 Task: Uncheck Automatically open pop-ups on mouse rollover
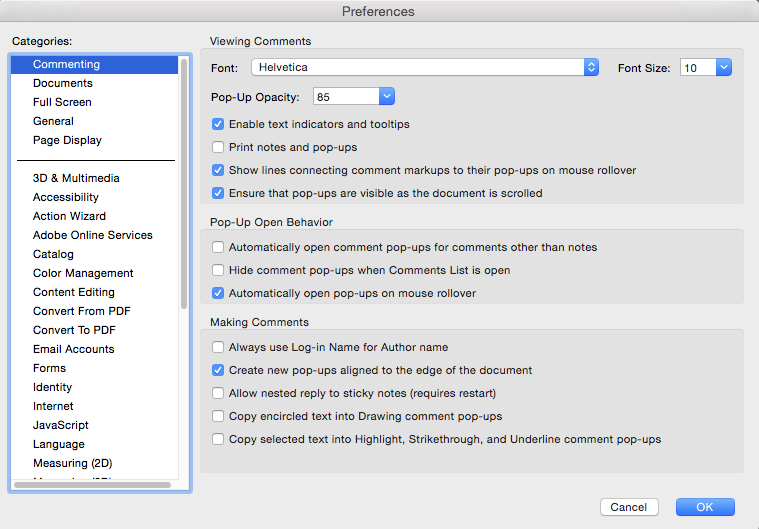(218, 294)
